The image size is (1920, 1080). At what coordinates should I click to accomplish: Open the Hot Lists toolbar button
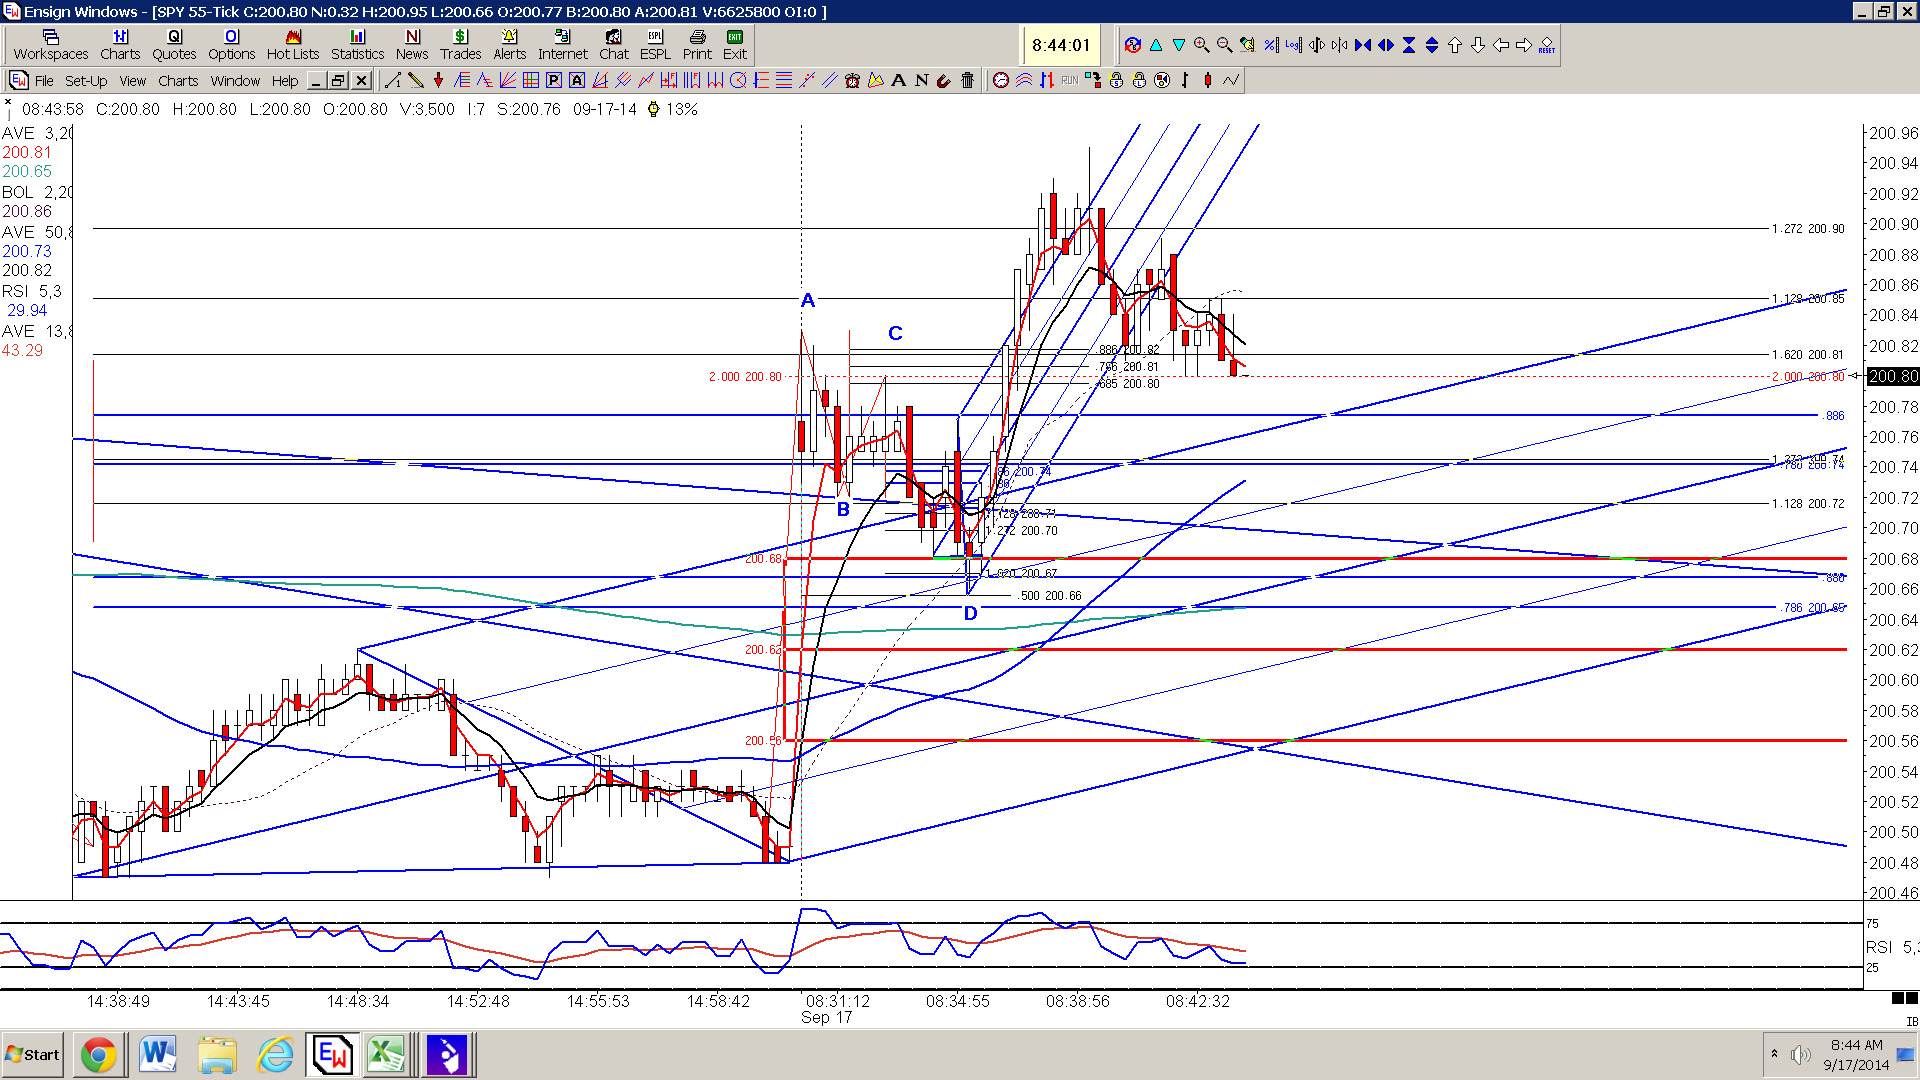(292, 45)
